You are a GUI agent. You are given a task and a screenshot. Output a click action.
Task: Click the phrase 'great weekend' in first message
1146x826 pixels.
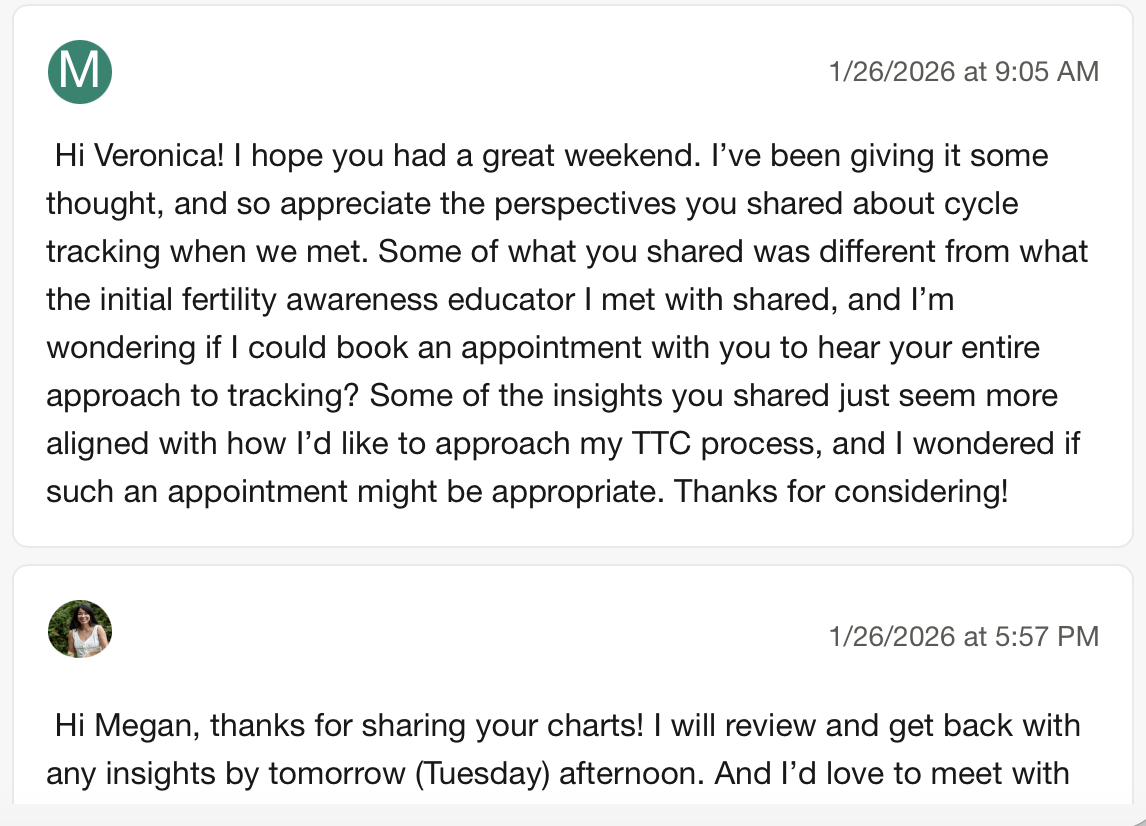click(587, 156)
